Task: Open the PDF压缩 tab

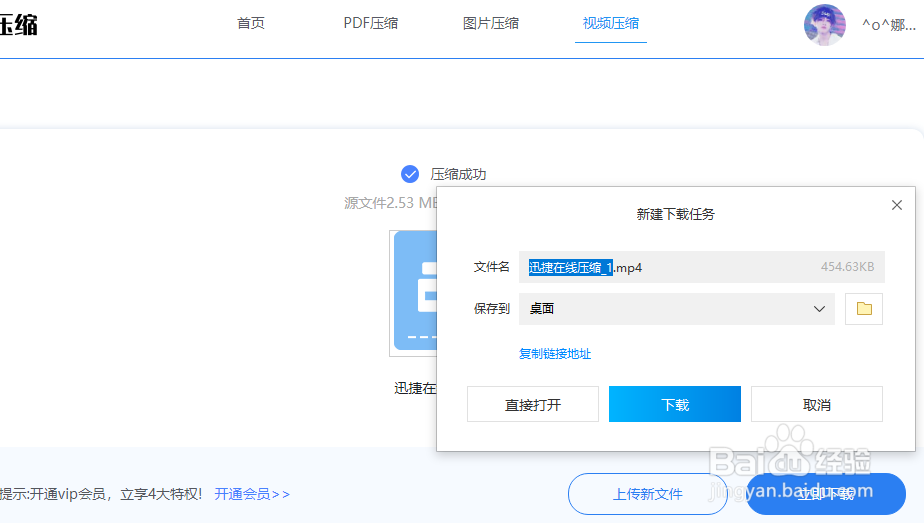Action: (x=371, y=23)
